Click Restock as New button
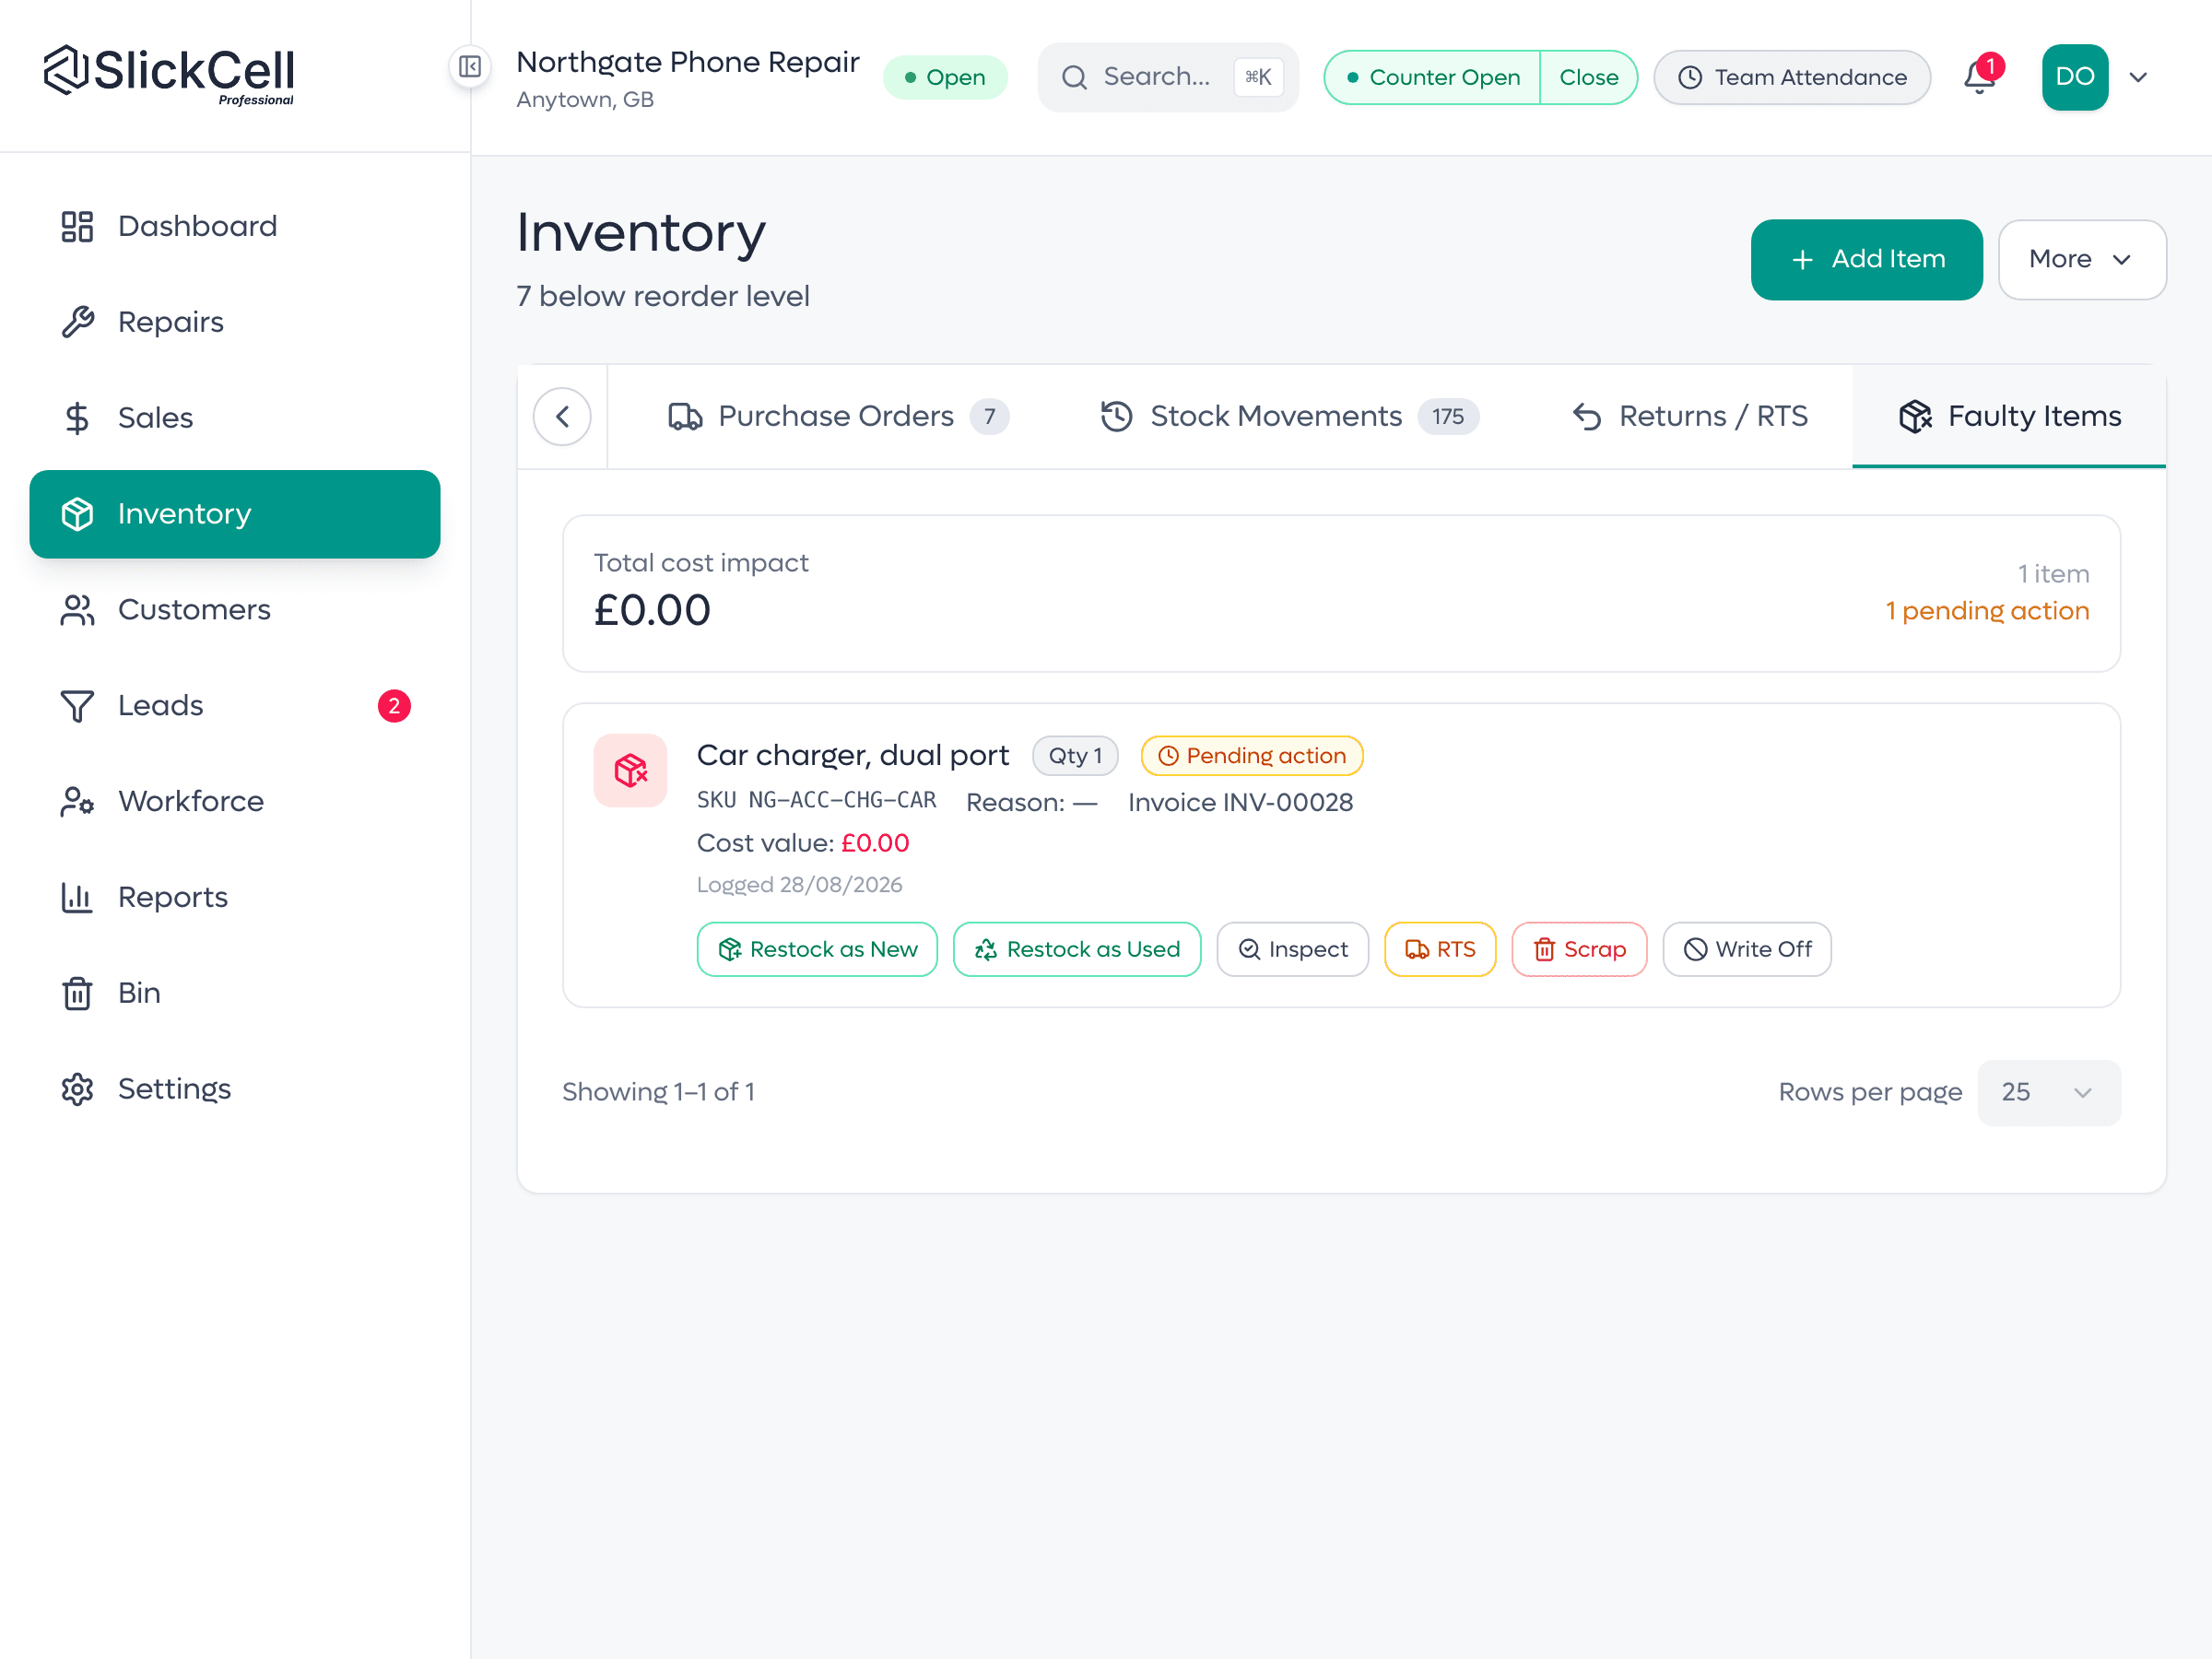 (817, 949)
